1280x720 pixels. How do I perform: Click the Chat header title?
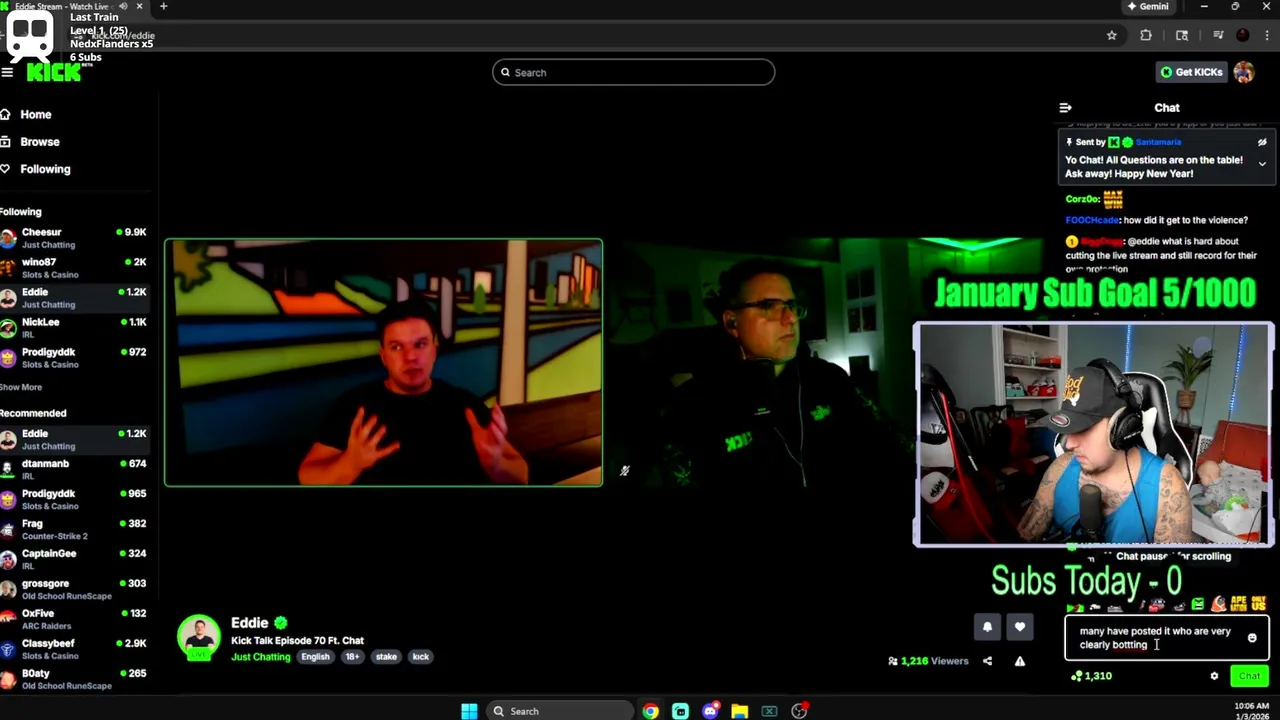point(1167,107)
